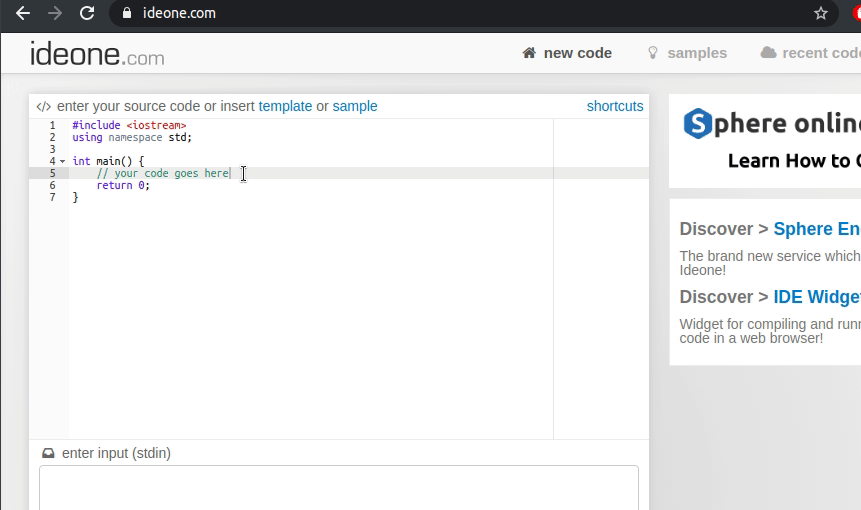Click the padlock site info icon
The width and height of the screenshot is (861, 510).
127,13
